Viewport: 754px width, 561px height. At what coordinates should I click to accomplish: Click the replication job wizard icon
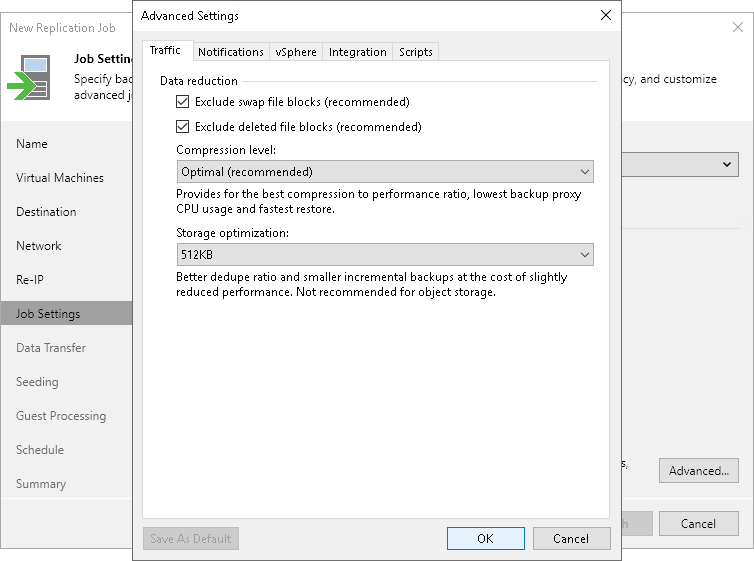(30, 78)
